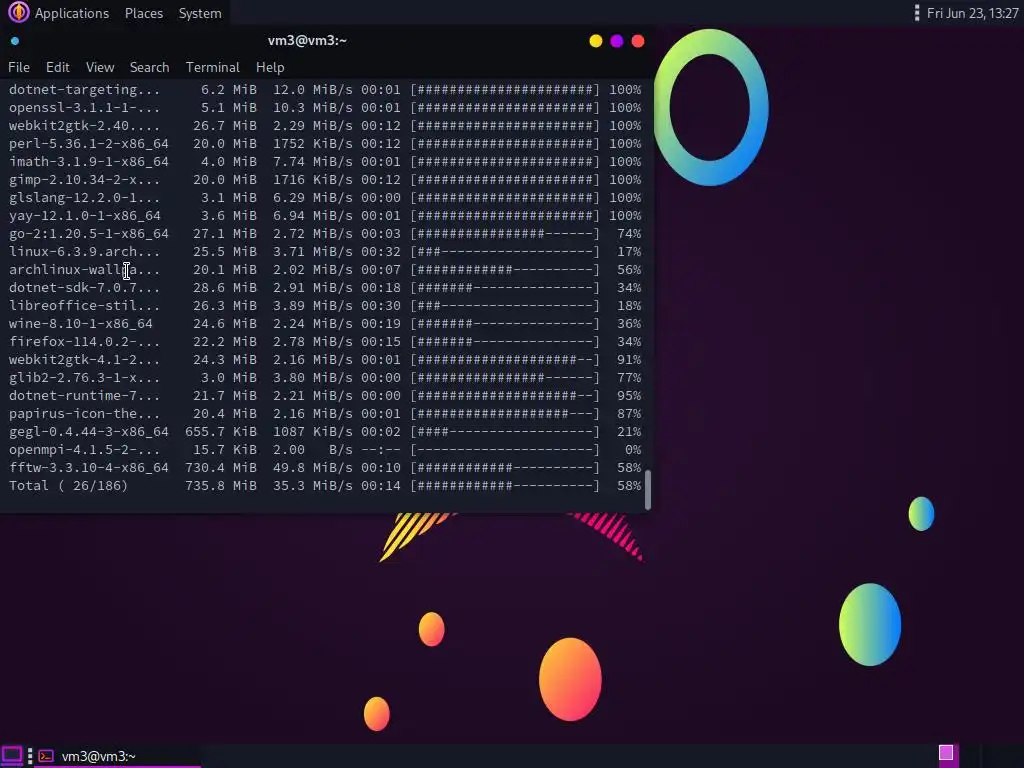Click the '17%' value in linux row
This screenshot has width=1024, height=768.
(629, 251)
